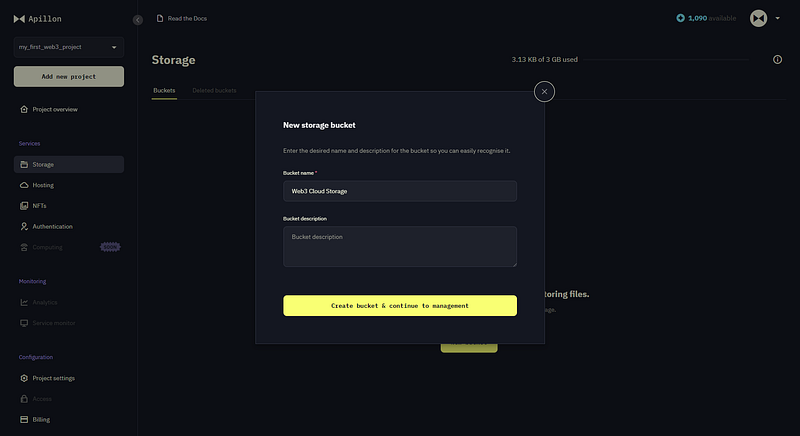Switch to the Deleted buckets tab
800x436 pixels.
(x=214, y=90)
